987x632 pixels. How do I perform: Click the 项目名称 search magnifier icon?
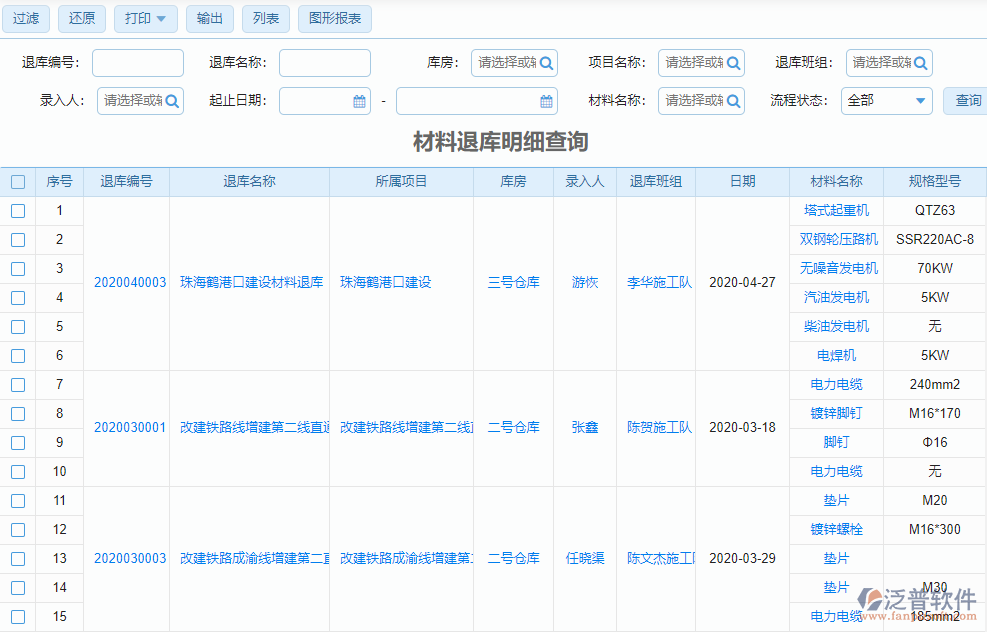point(731,62)
